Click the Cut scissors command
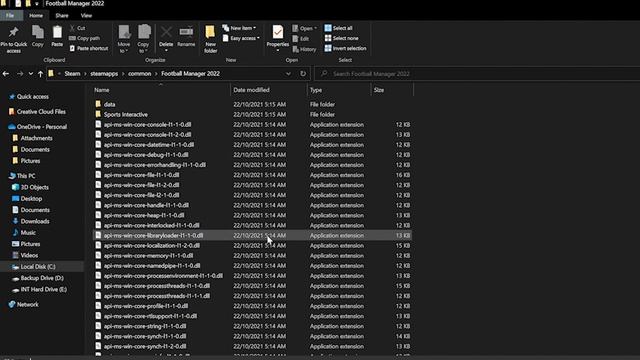Image resolution: width=640 pixels, height=360 pixels. pyautogui.click(x=77, y=28)
